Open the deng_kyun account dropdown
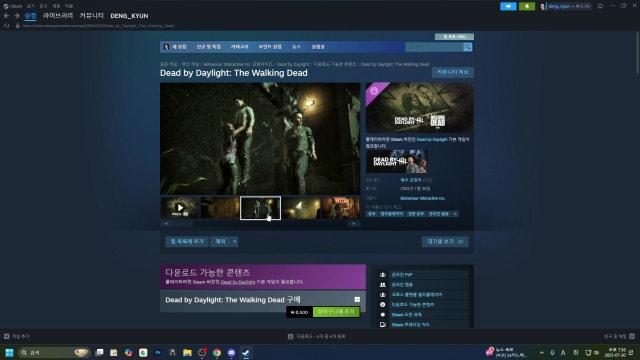Image resolution: width=640 pixels, height=360 pixels. point(566,6)
